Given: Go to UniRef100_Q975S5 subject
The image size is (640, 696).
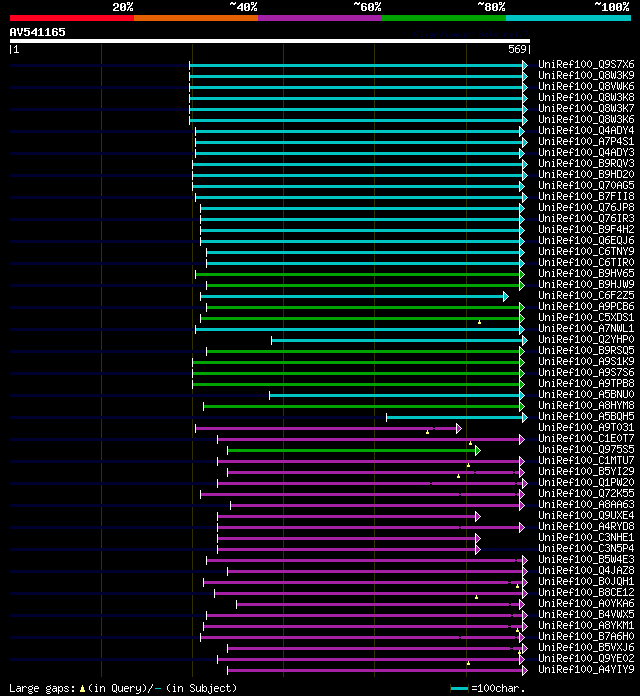Looking at the screenshot, I should [586, 450].
